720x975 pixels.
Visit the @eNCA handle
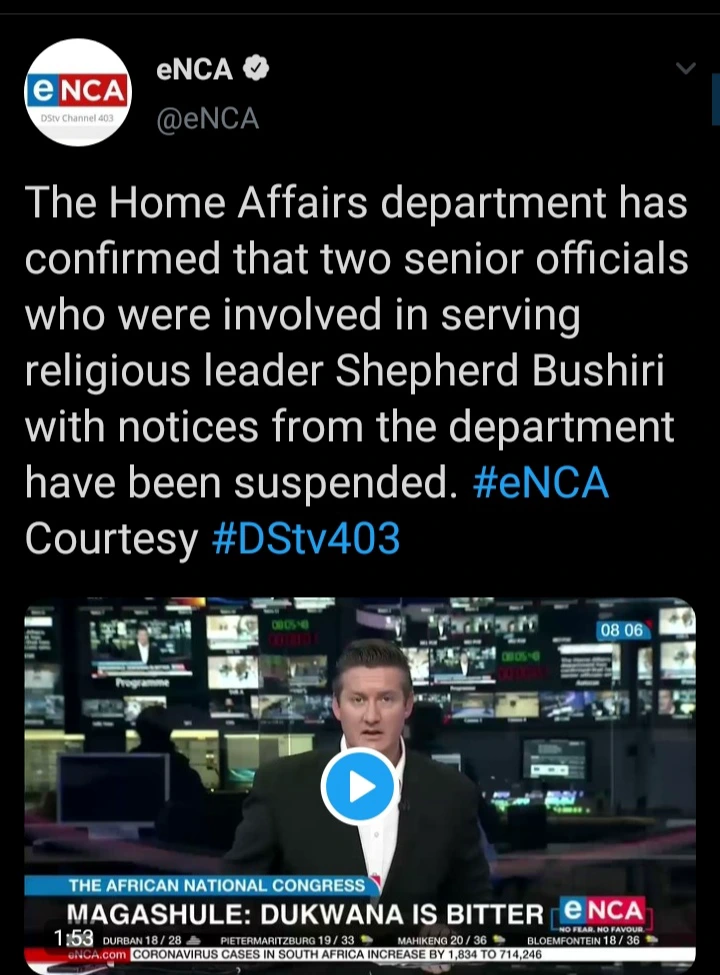pos(207,118)
